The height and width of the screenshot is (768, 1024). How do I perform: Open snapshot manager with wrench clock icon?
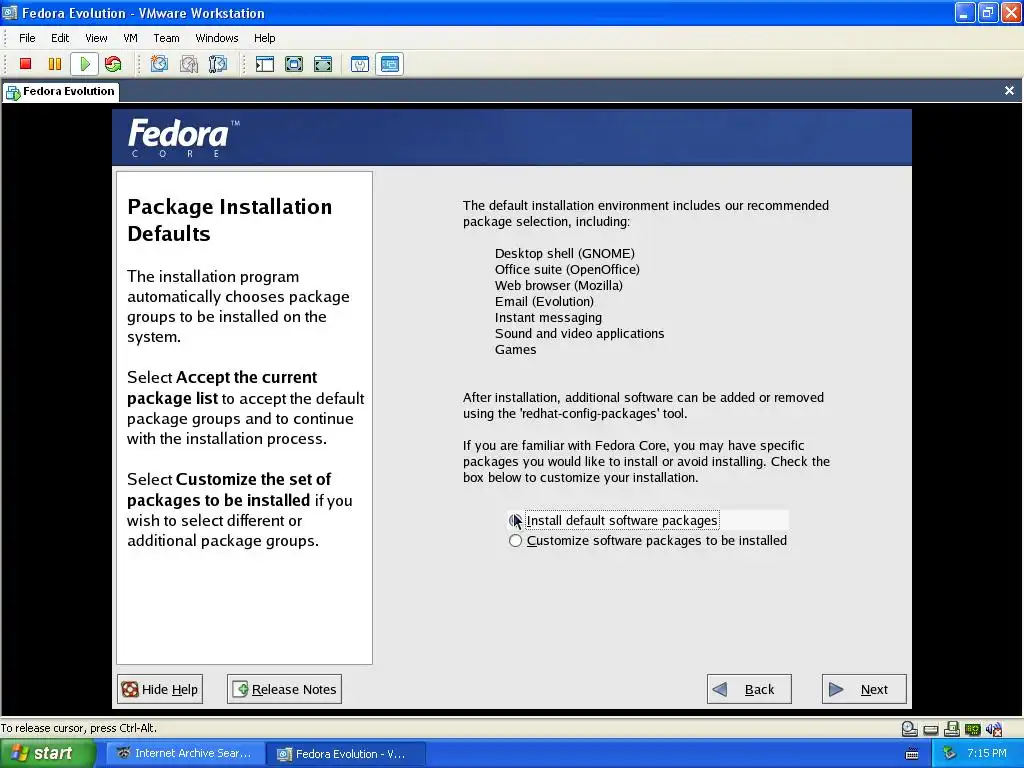[x=217, y=63]
